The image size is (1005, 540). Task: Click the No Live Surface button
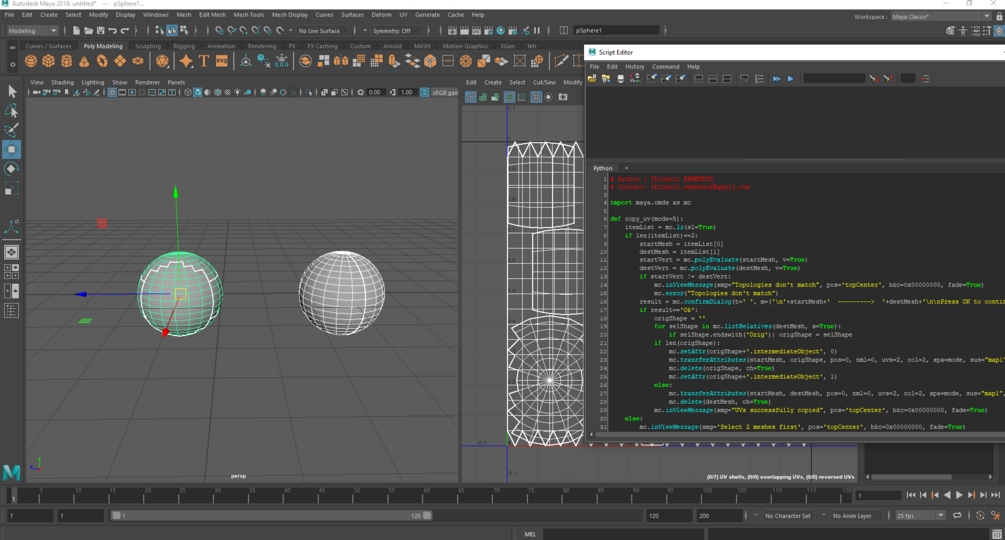(x=319, y=31)
